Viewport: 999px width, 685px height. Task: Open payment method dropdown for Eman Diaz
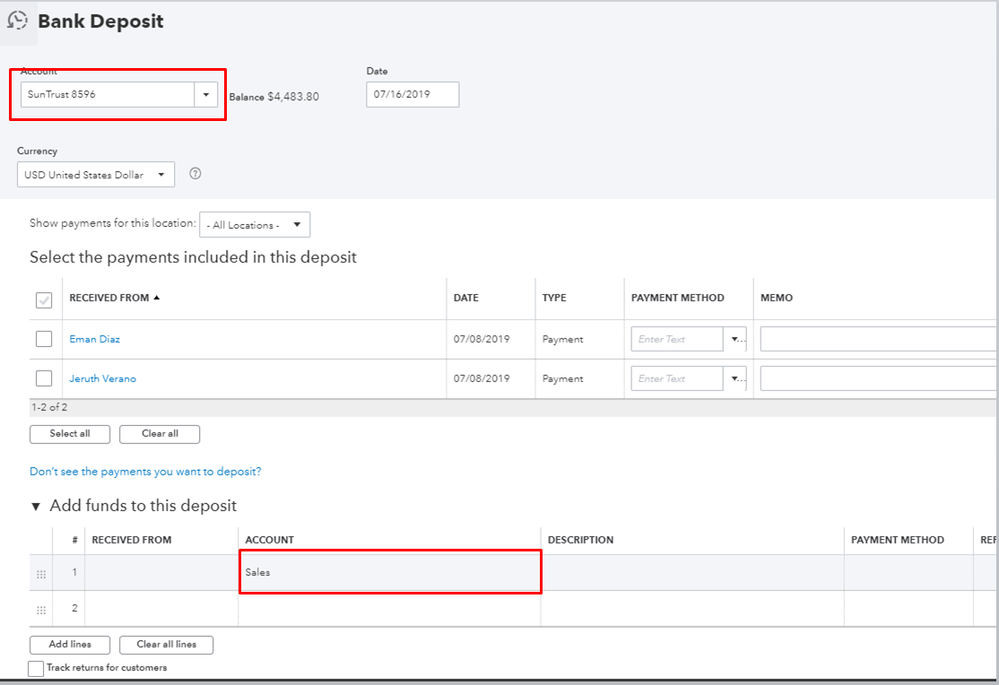737,339
